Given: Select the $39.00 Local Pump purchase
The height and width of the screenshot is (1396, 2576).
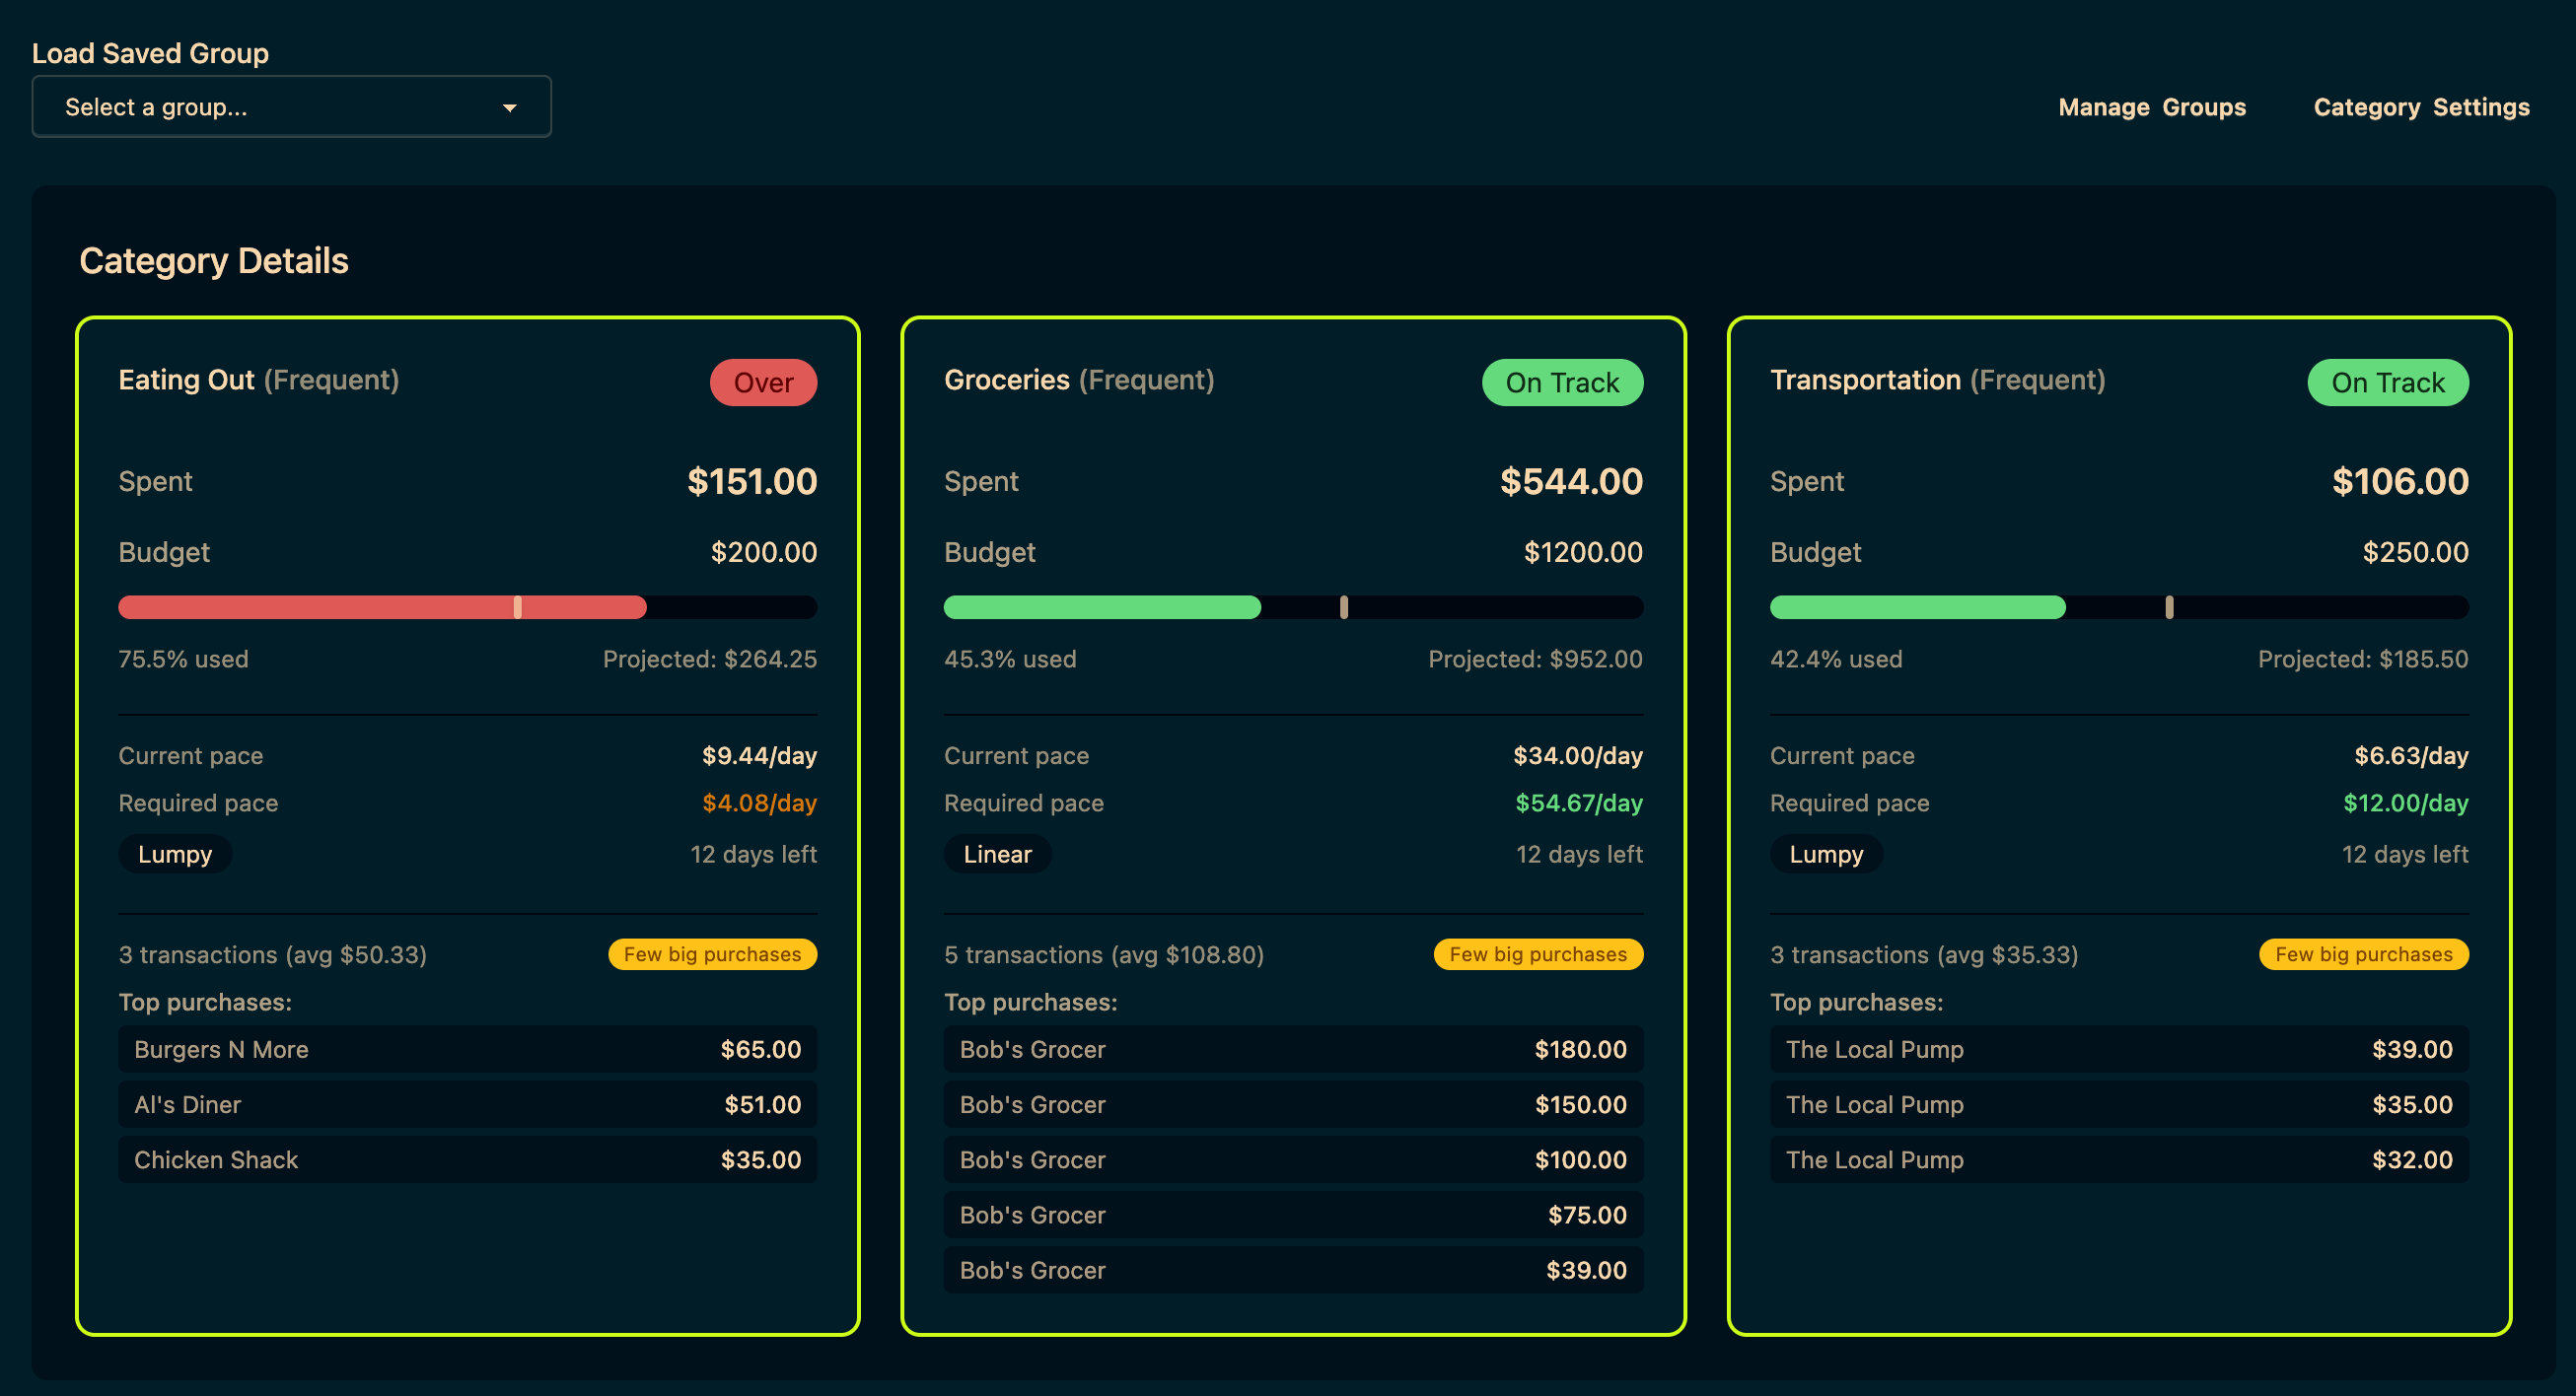Looking at the screenshot, I should pyautogui.click(x=2119, y=1049).
